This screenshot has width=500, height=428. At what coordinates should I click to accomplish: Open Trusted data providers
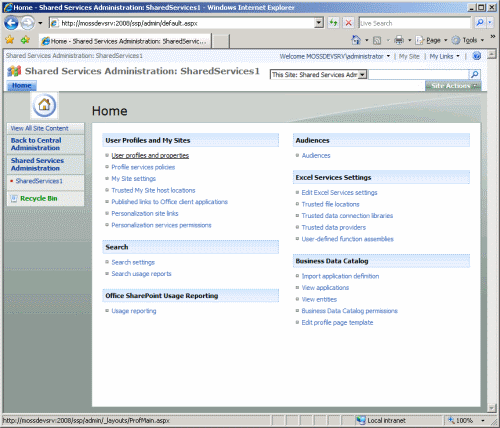[x=334, y=227]
